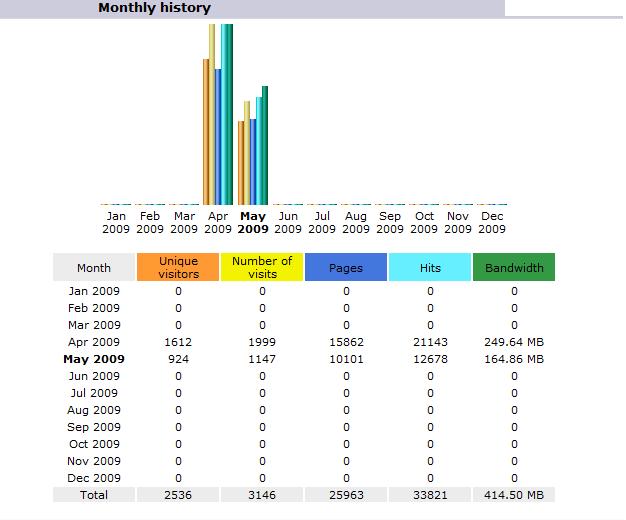
Task: Click the Mar 2009 row label in table
Action: coord(94,325)
